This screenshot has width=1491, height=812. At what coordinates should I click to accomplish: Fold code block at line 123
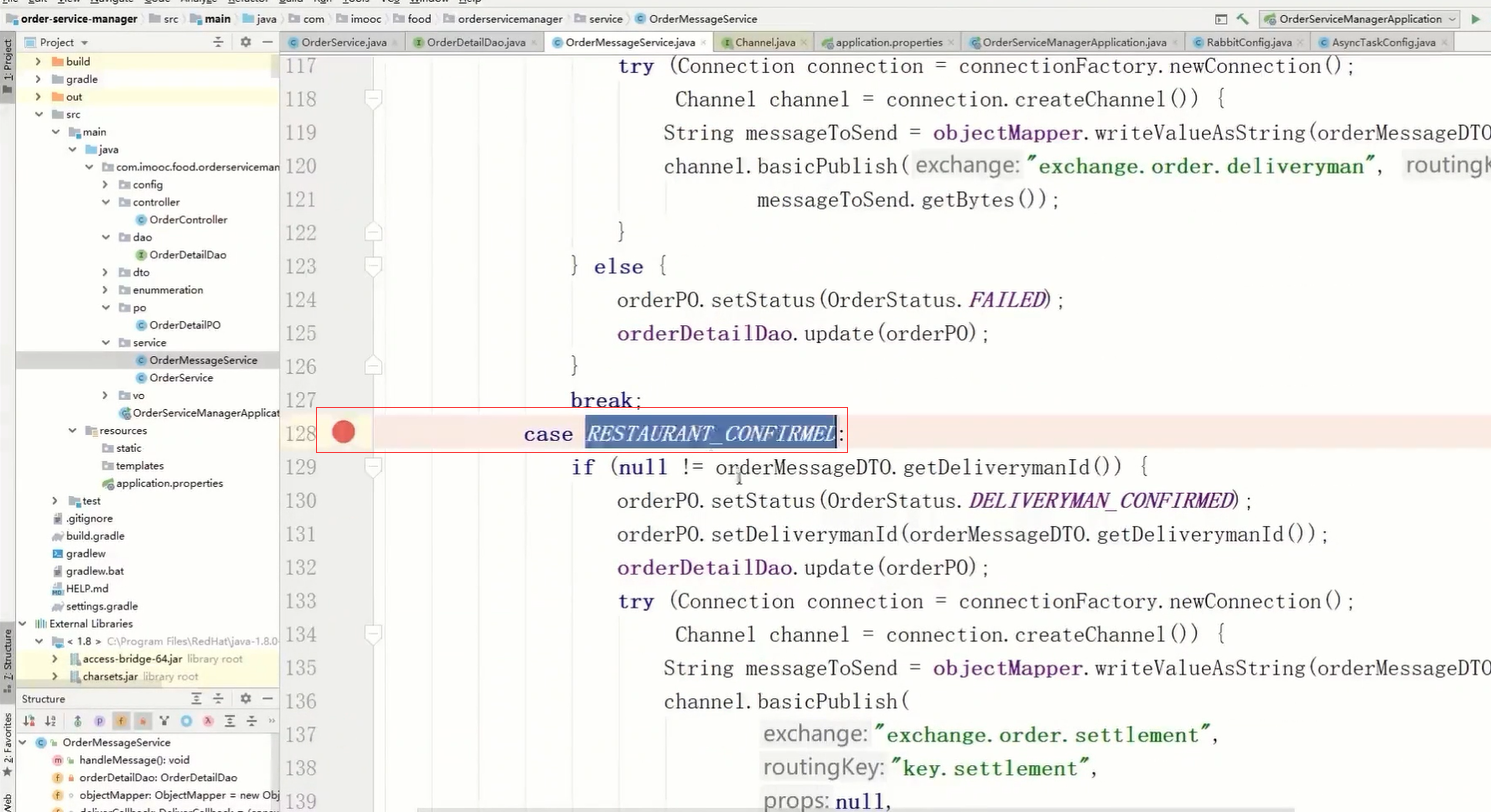point(373,266)
